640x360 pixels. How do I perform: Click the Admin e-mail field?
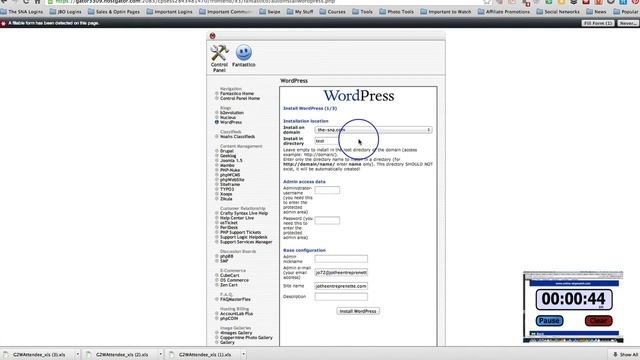(x=341, y=272)
